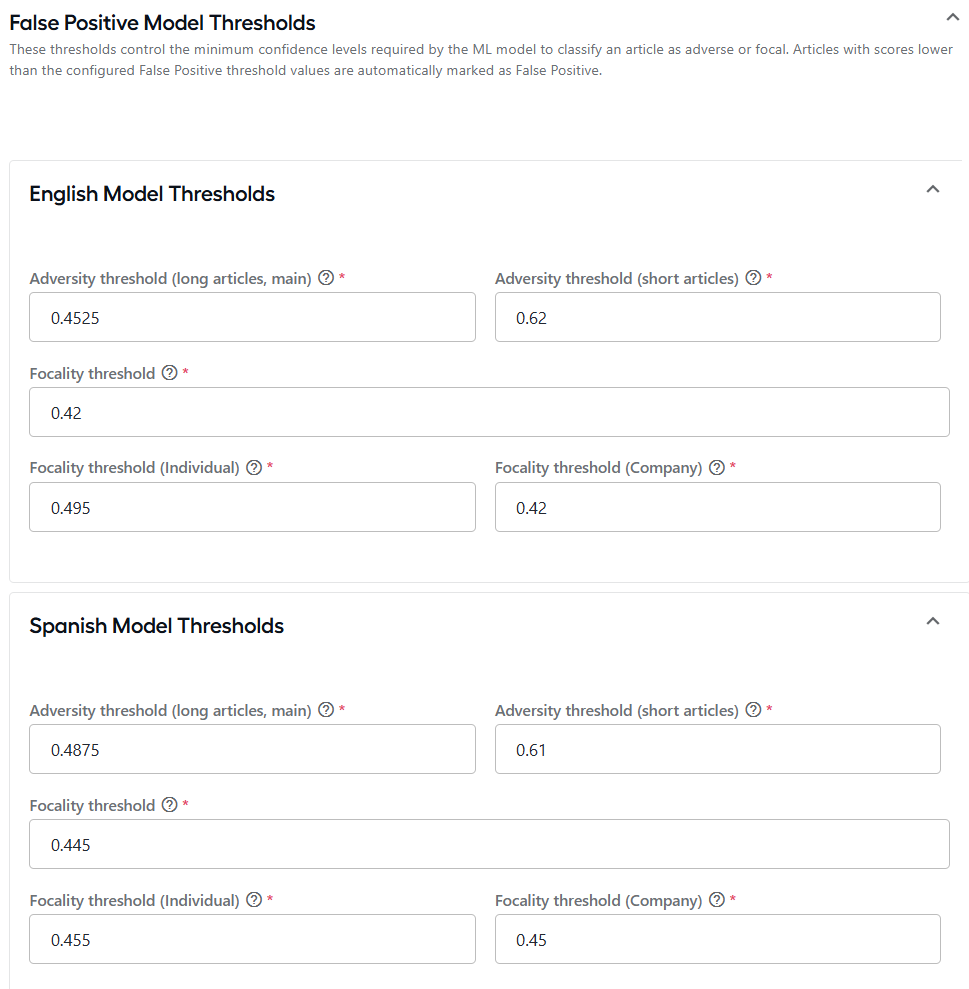
Task: Edit English Focality threshold (Individual) field 0.495
Action: coord(252,507)
